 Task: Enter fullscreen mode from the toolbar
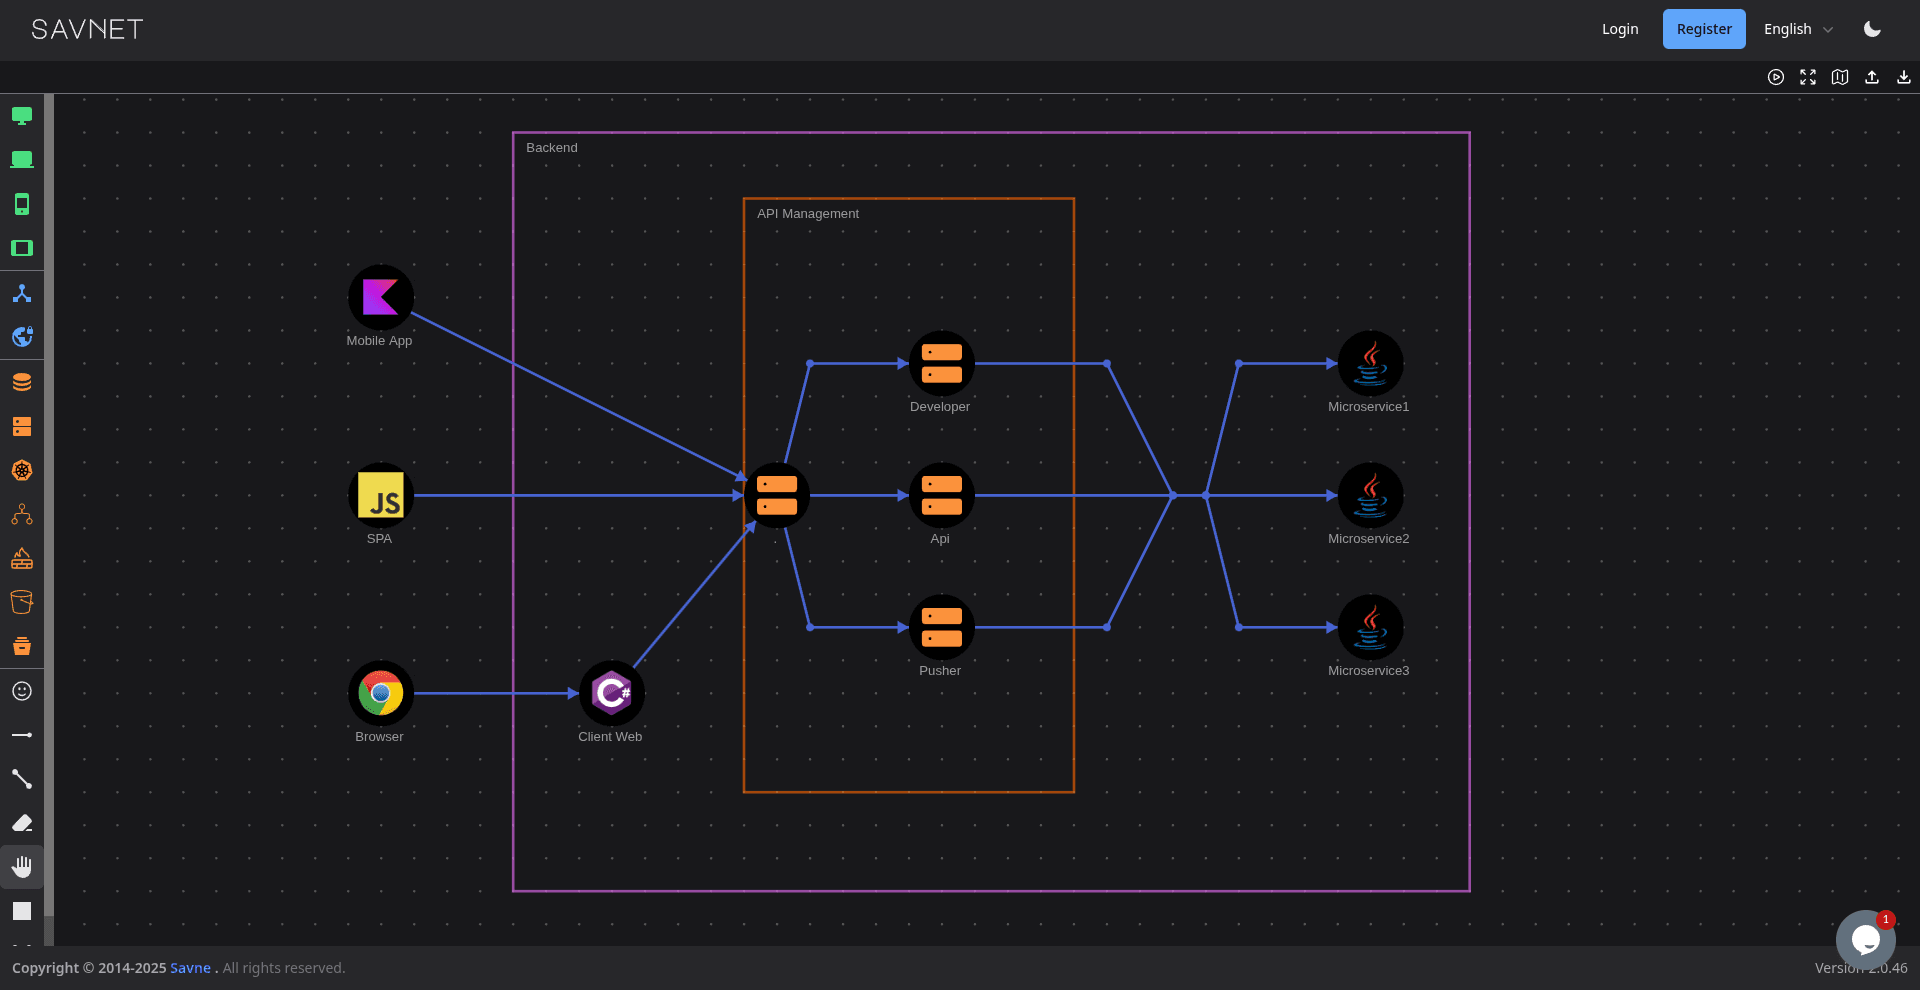pos(1808,77)
